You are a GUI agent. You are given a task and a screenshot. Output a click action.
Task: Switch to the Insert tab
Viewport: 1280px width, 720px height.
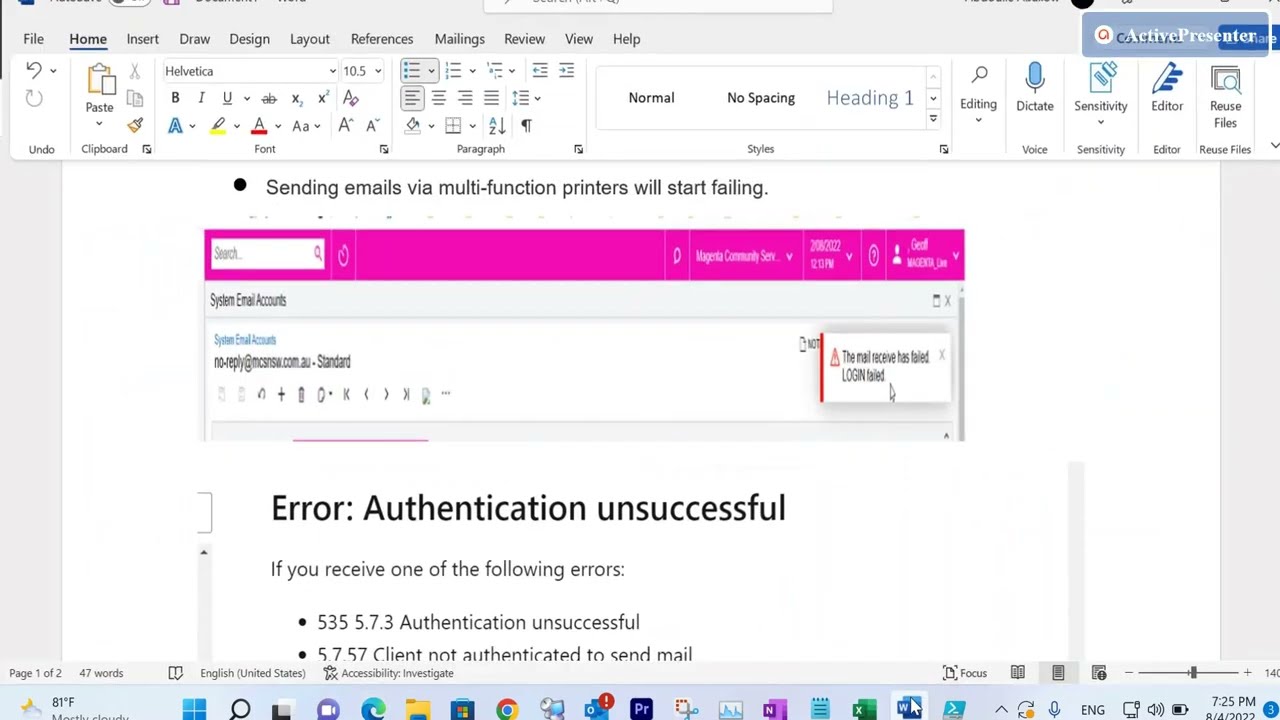point(142,39)
